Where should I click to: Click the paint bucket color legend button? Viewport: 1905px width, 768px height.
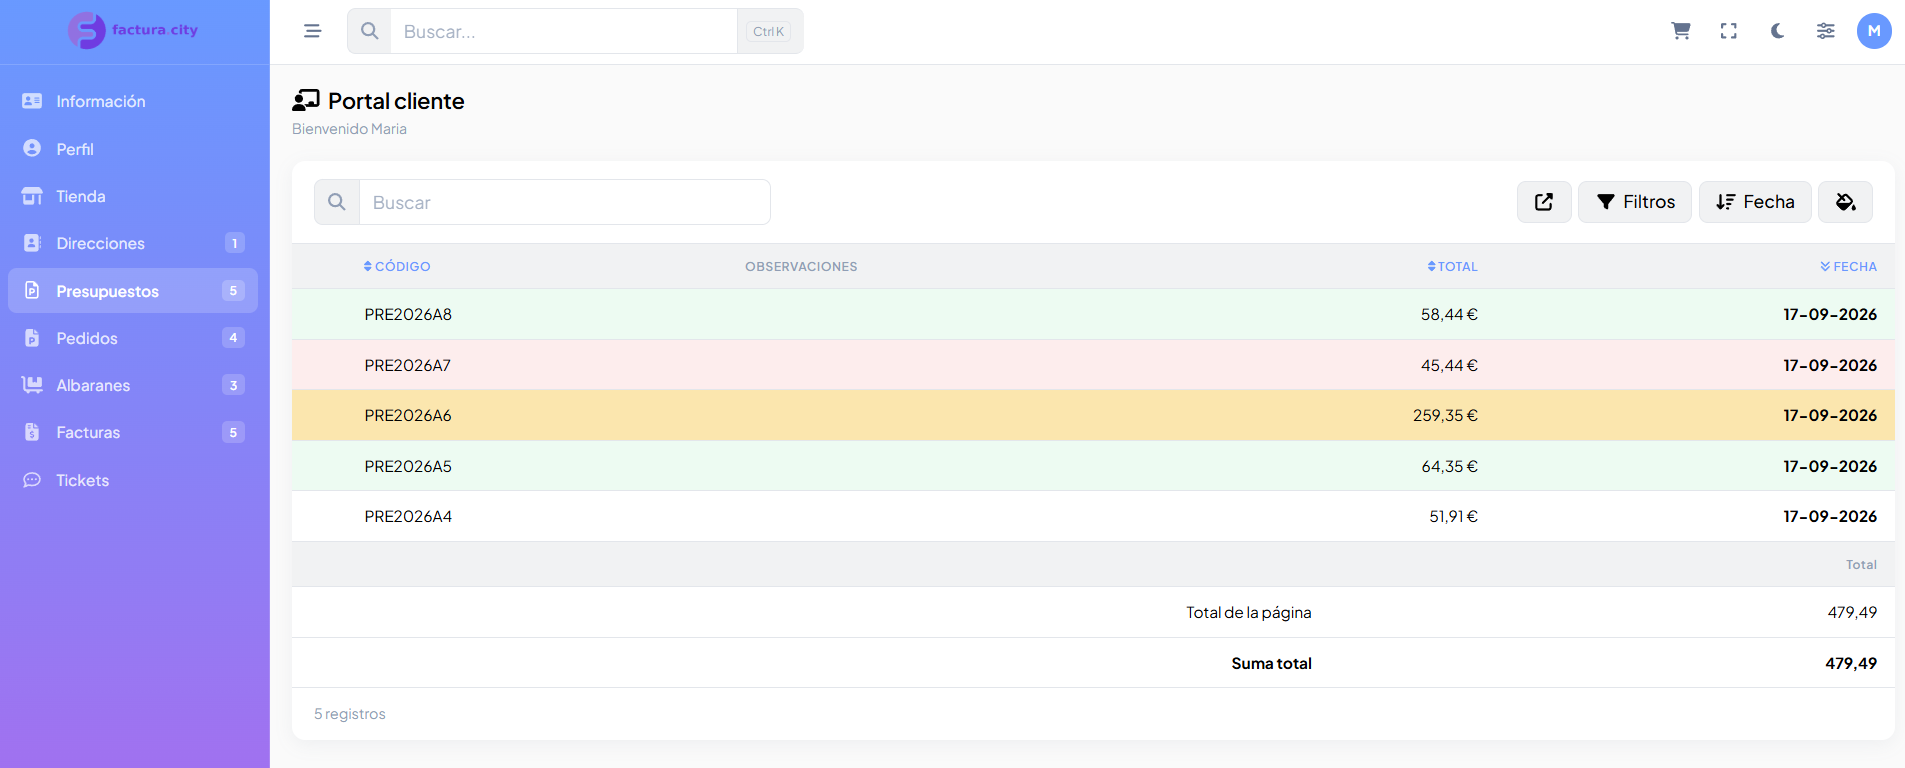coord(1846,202)
